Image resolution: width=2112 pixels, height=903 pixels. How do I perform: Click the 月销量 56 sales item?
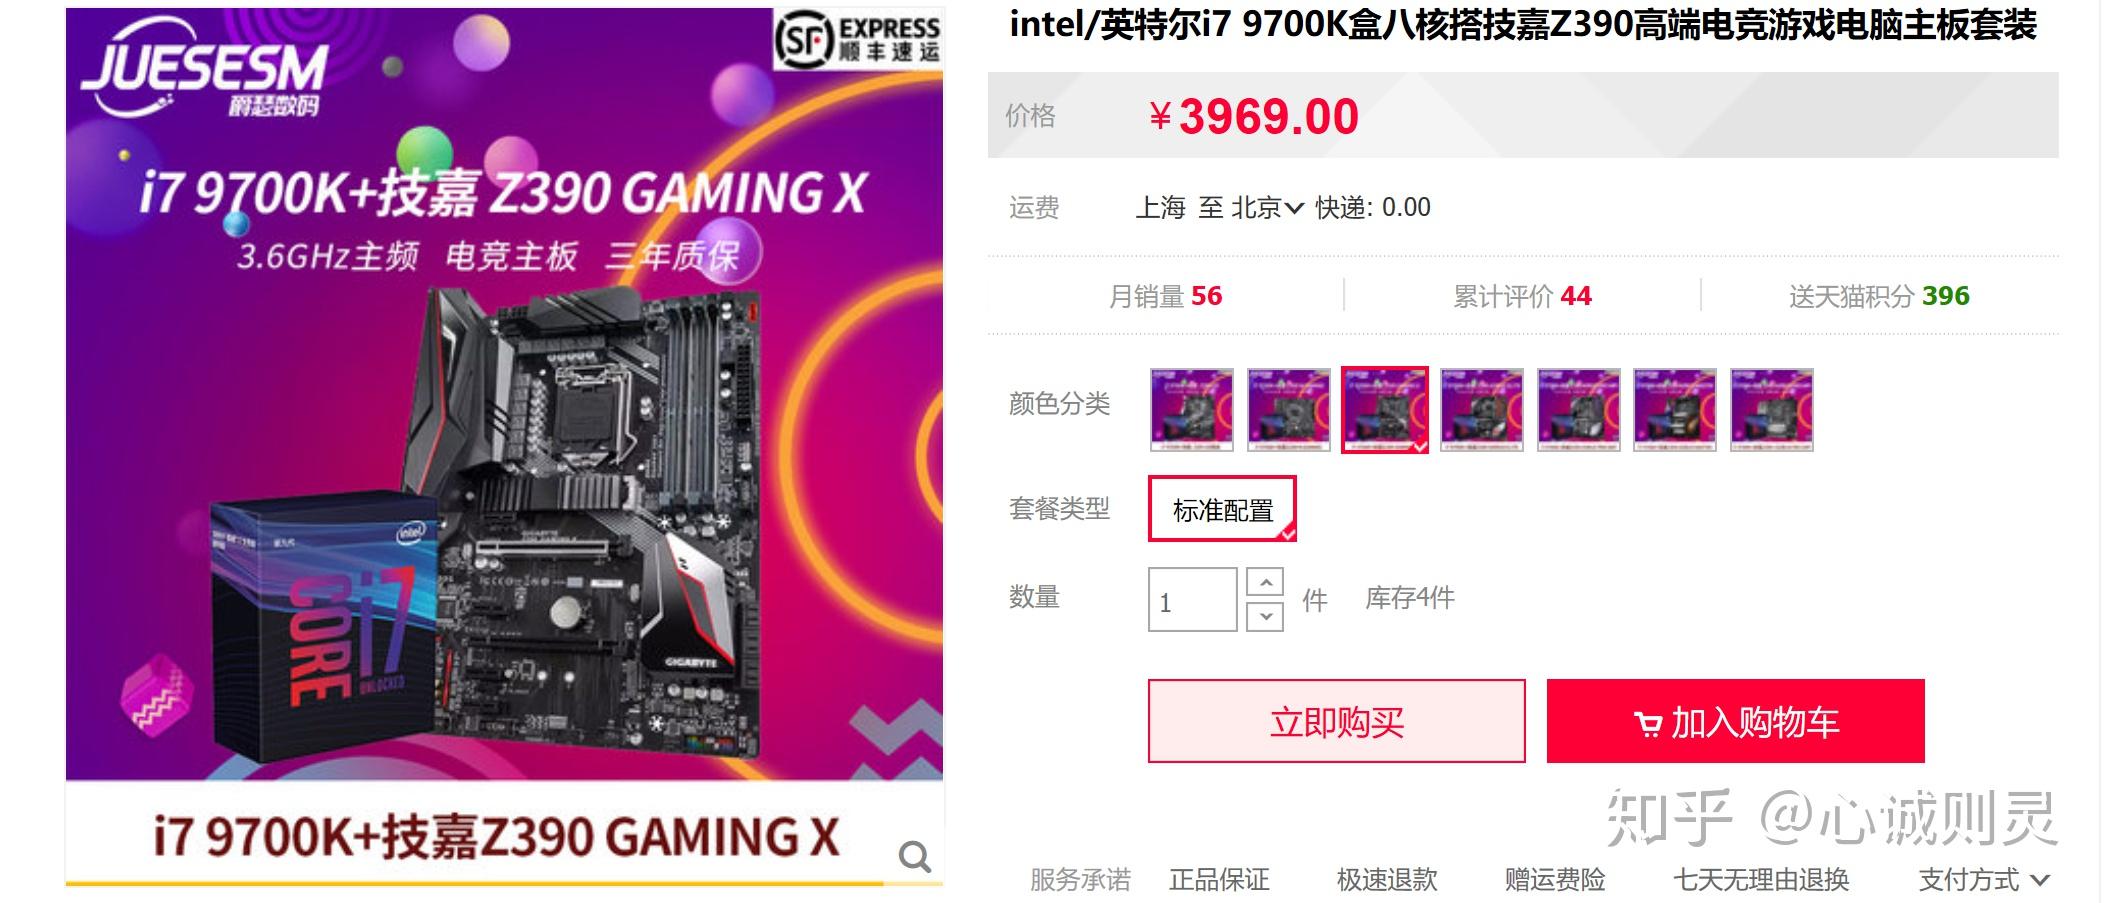coord(1165,296)
